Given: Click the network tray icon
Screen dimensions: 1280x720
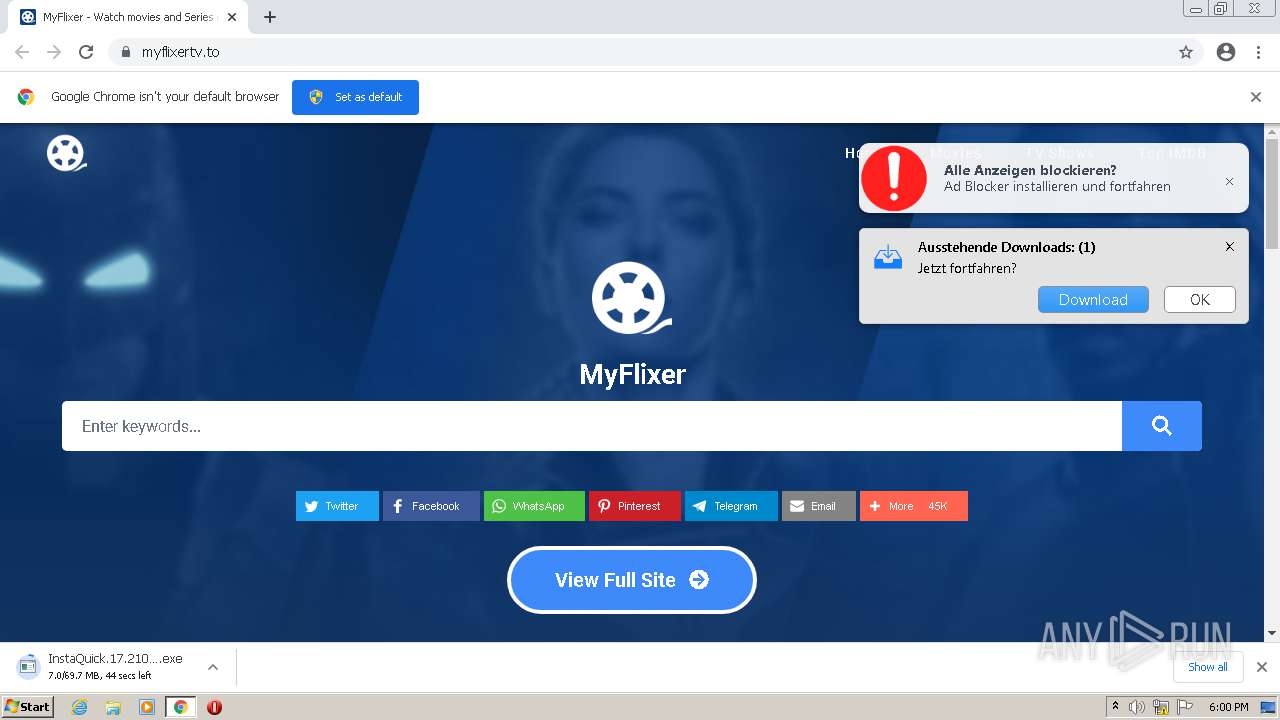Looking at the screenshot, I should [x=1161, y=707].
